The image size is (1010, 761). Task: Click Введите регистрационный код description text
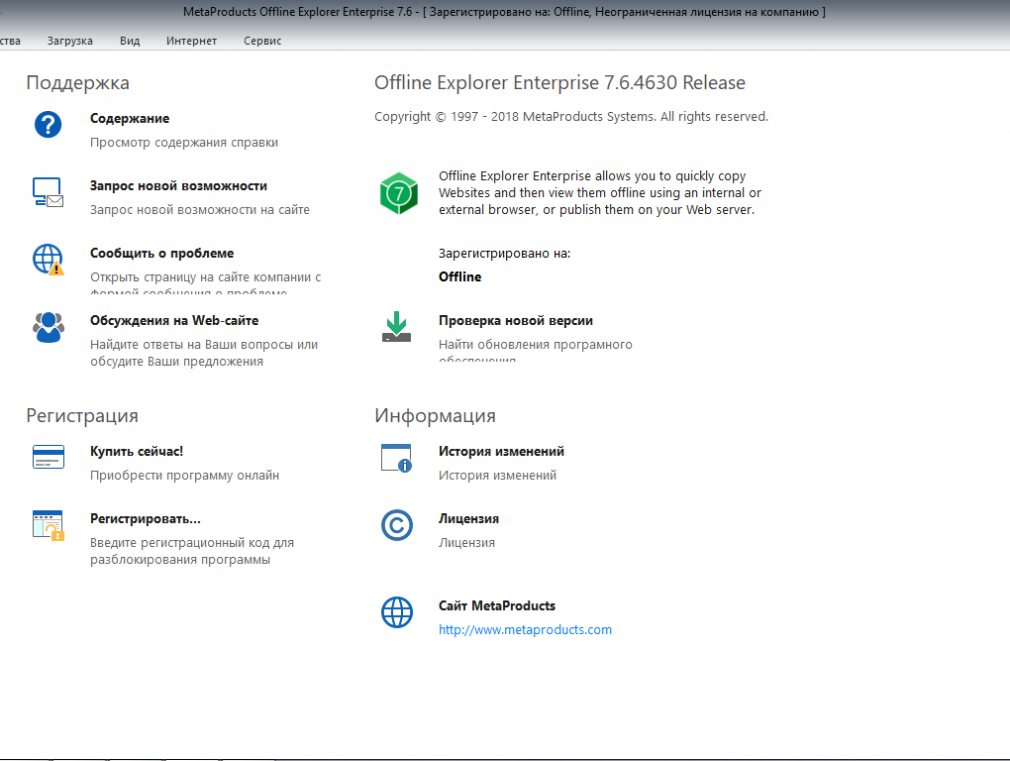tap(192, 551)
